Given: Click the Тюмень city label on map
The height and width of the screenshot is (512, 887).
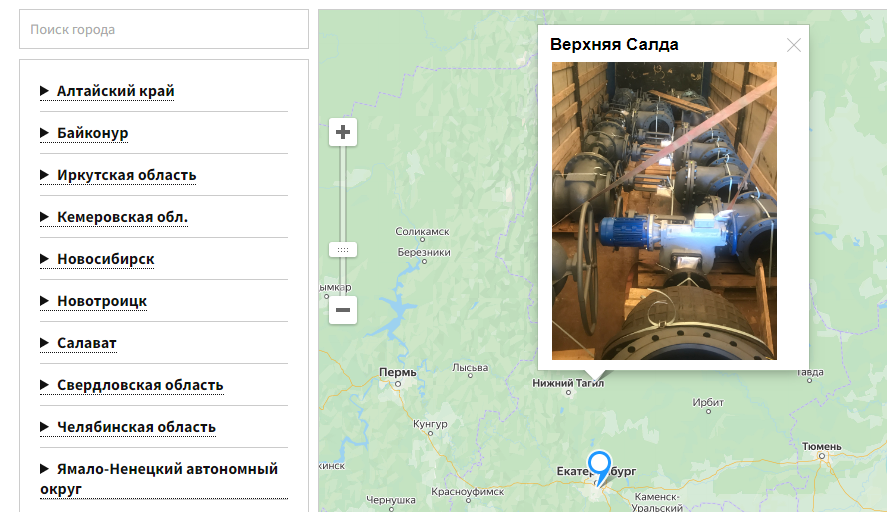Looking at the screenshot, I should tap(822, 446).
